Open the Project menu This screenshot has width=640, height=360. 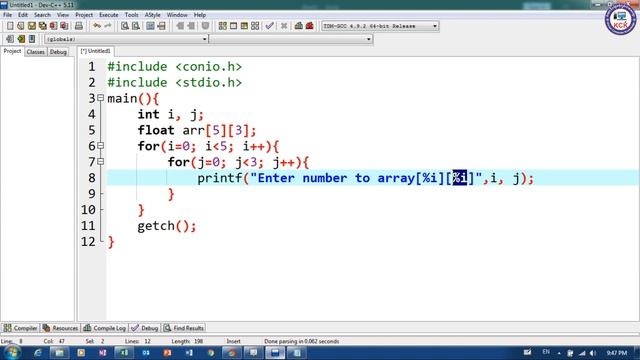[x=84, y=15]
